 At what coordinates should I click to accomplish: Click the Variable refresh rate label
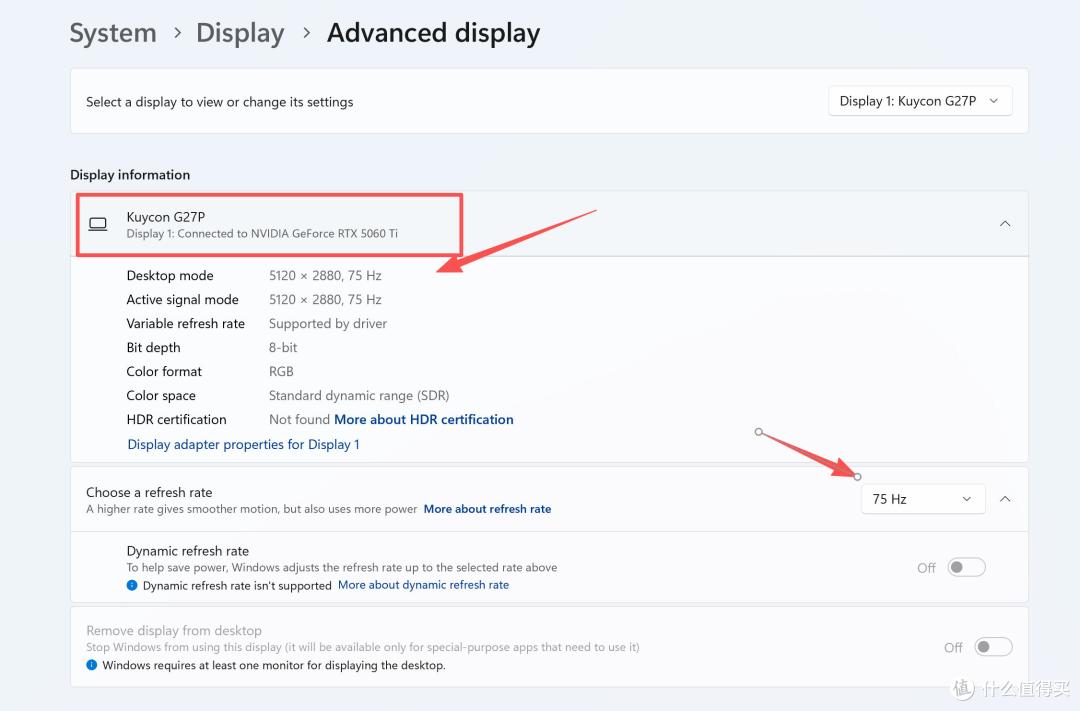click(x=185, y=324)
